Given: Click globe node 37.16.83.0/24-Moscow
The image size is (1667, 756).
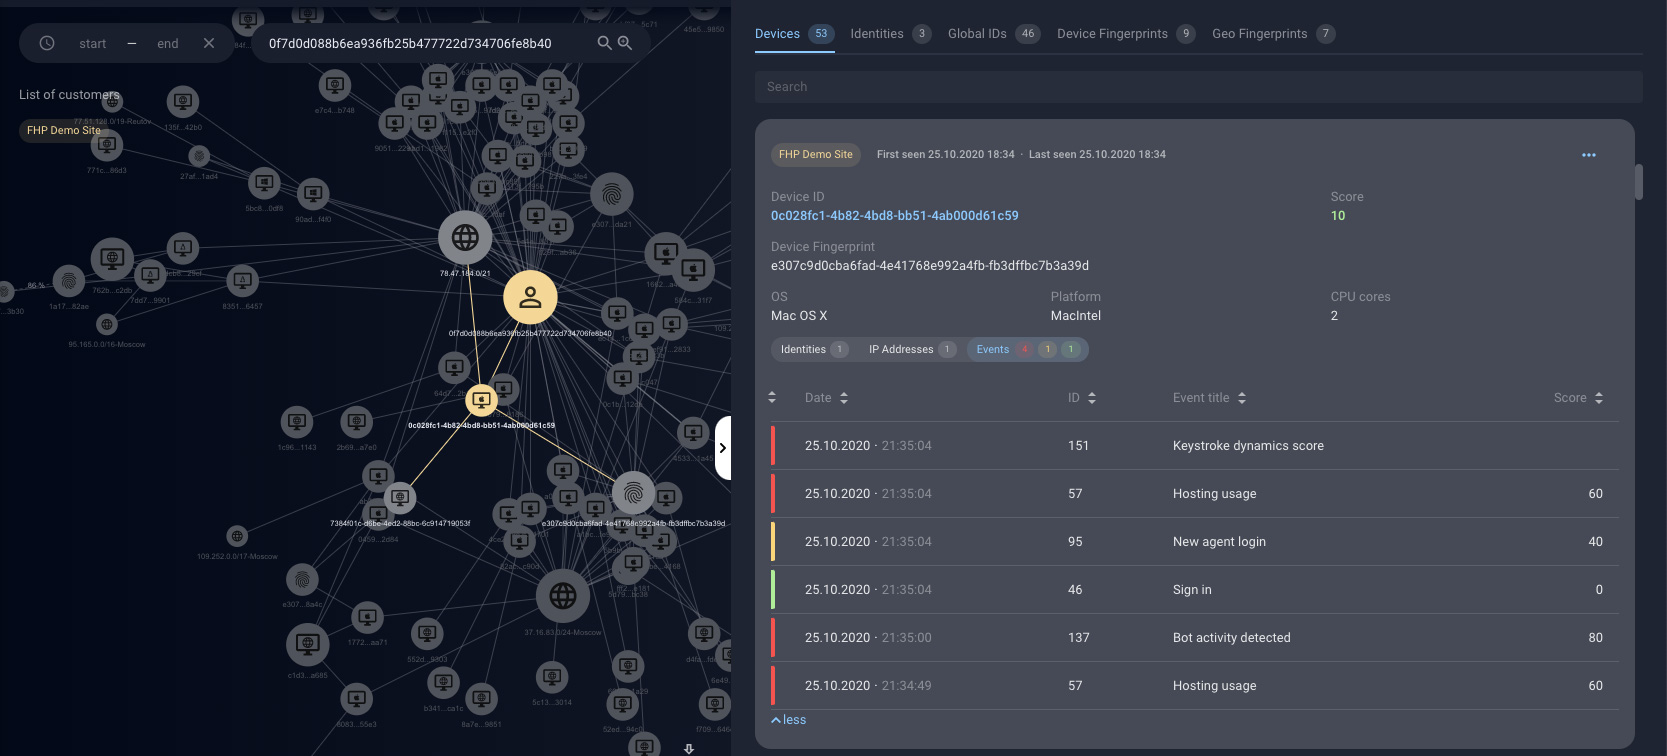Looking at the screenshot, I should point(563,596).
